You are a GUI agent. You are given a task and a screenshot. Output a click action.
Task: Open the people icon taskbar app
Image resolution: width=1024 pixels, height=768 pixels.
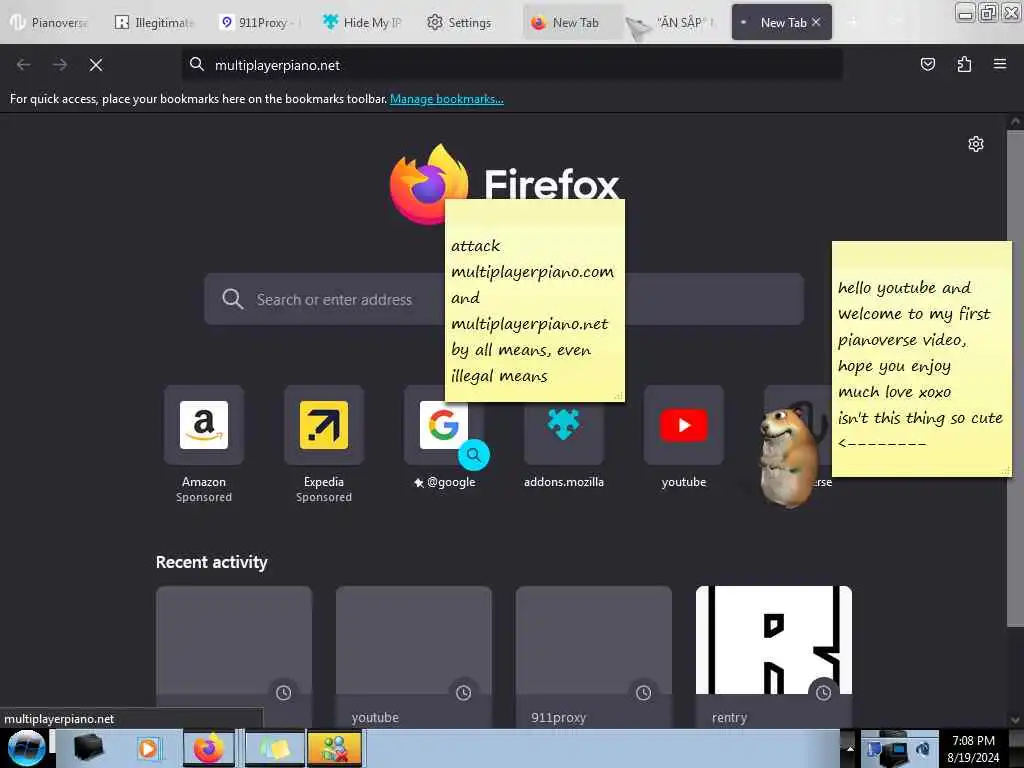[x=334, y=748]
